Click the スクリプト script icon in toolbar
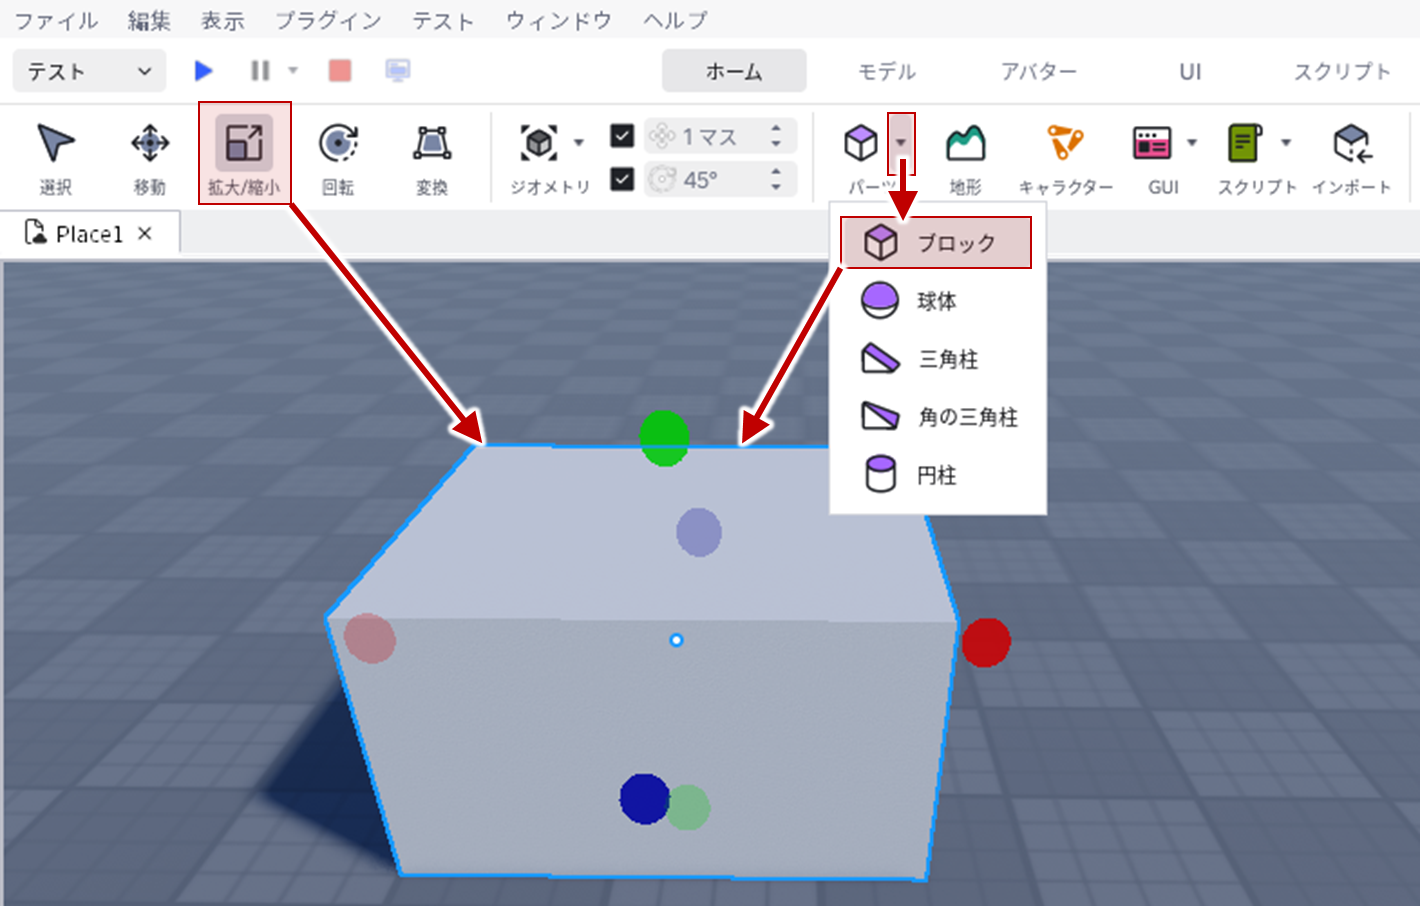 tap(1245, 143)
